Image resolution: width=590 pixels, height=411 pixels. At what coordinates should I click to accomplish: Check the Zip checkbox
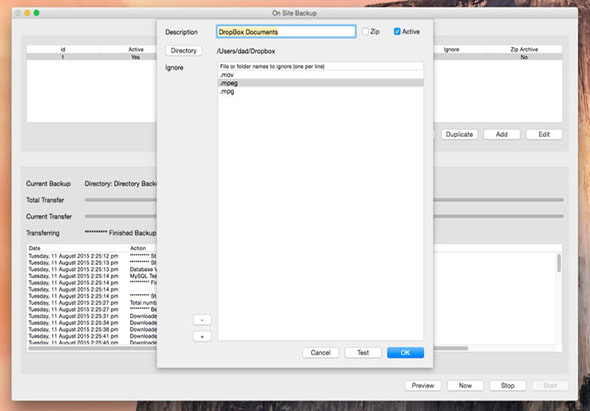pos(365,32)
